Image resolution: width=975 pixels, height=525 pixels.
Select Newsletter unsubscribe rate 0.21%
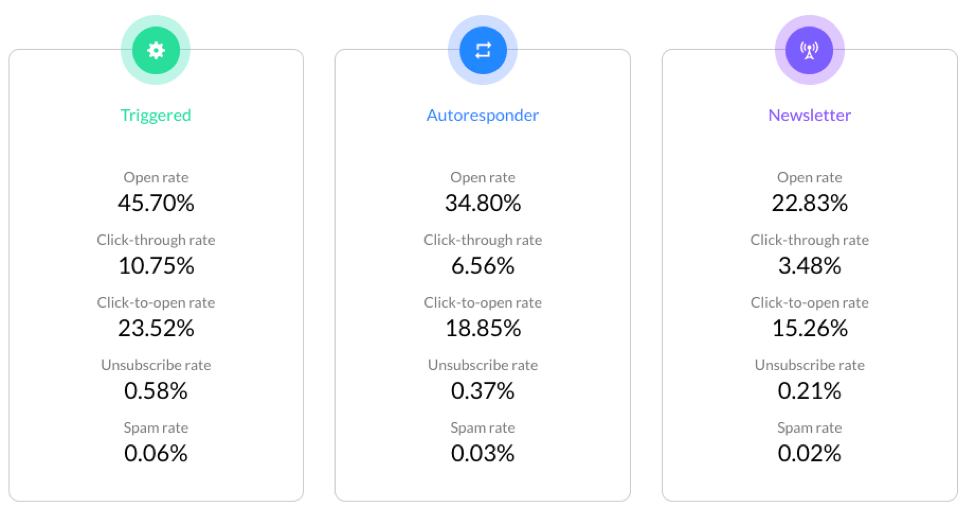(809, 391)
